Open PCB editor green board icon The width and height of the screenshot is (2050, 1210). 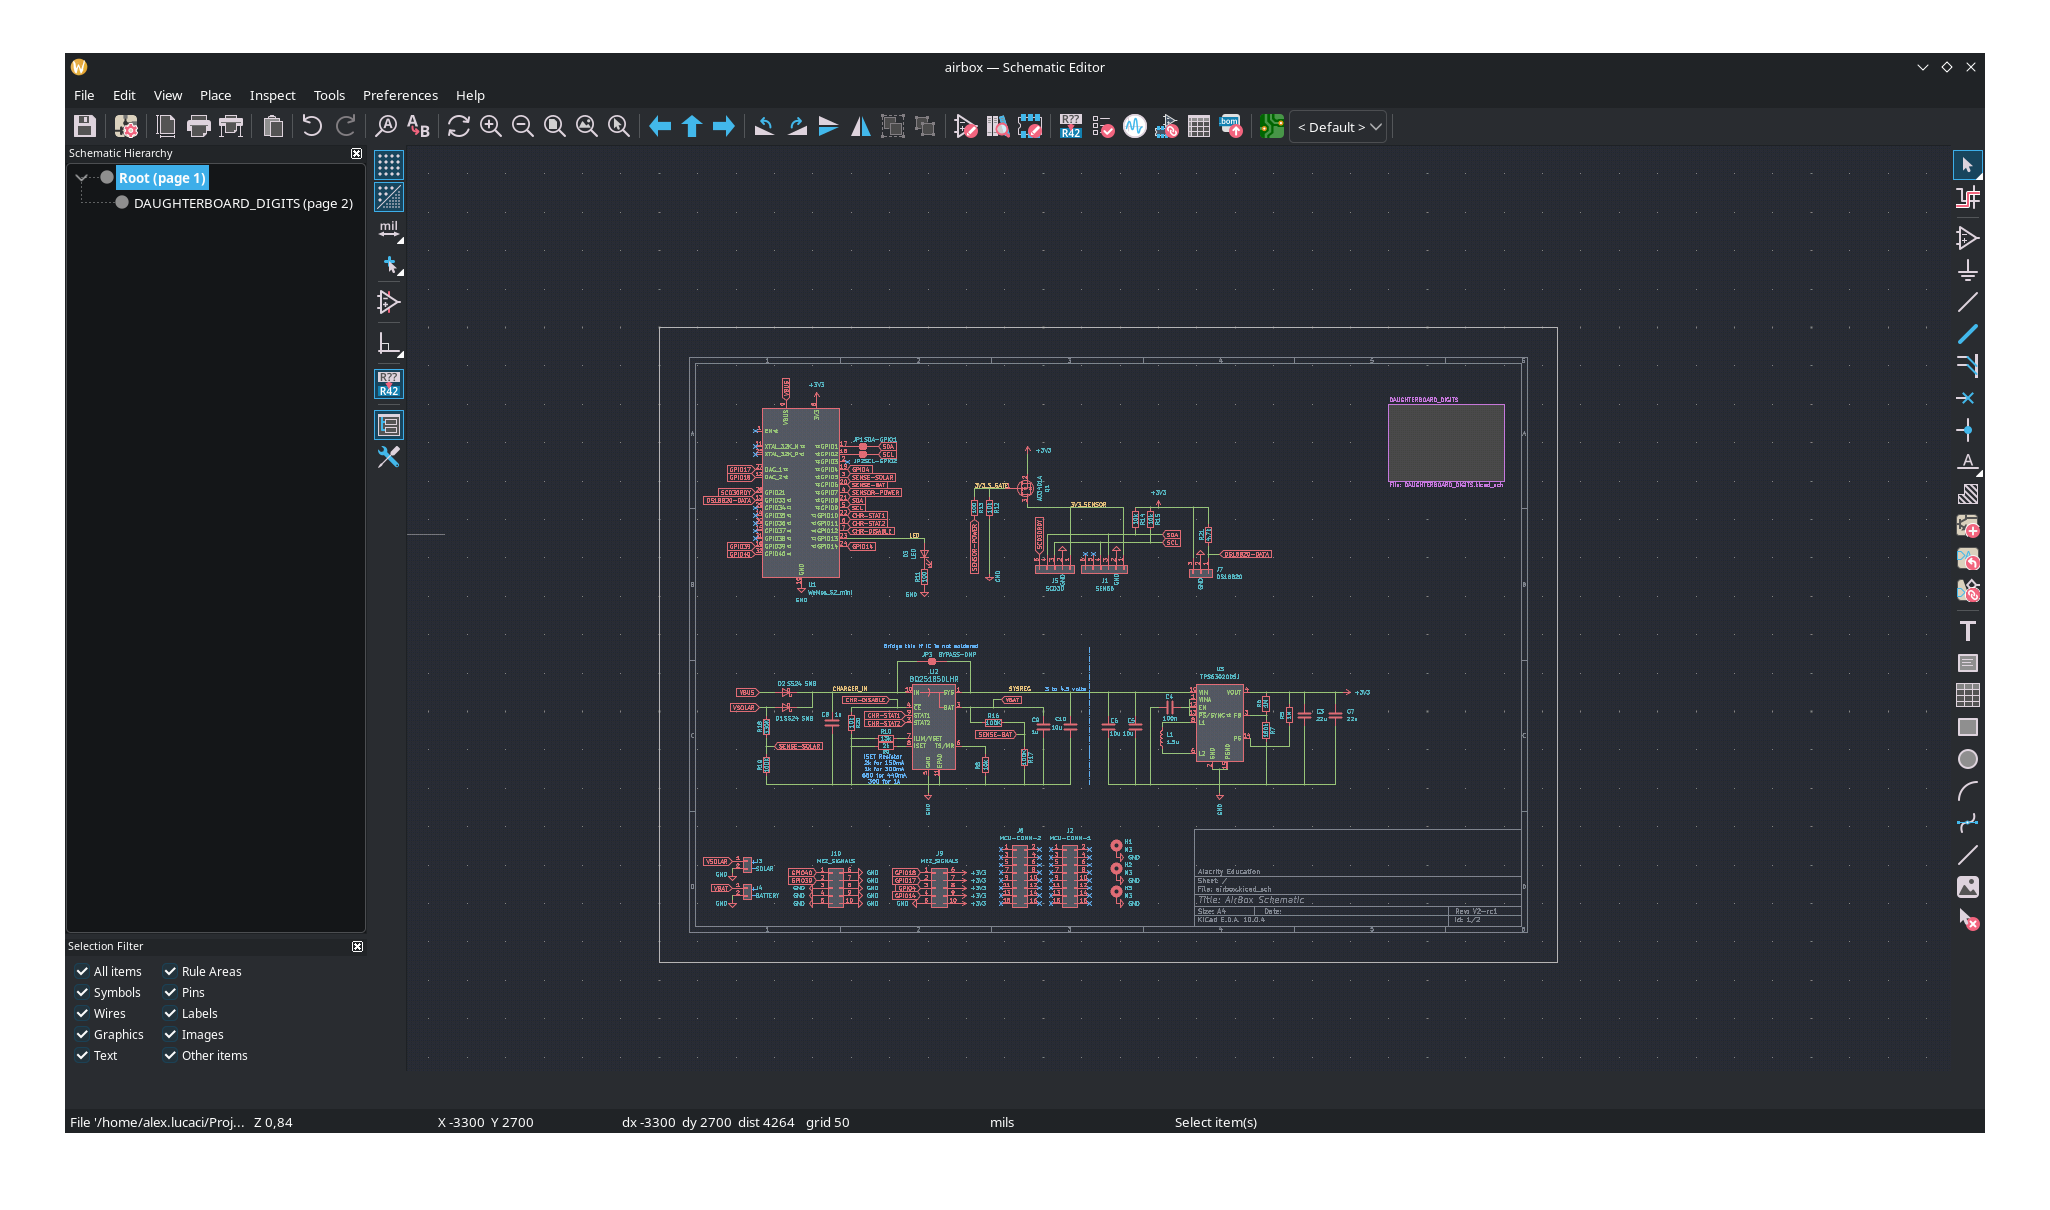(1271, 126)
